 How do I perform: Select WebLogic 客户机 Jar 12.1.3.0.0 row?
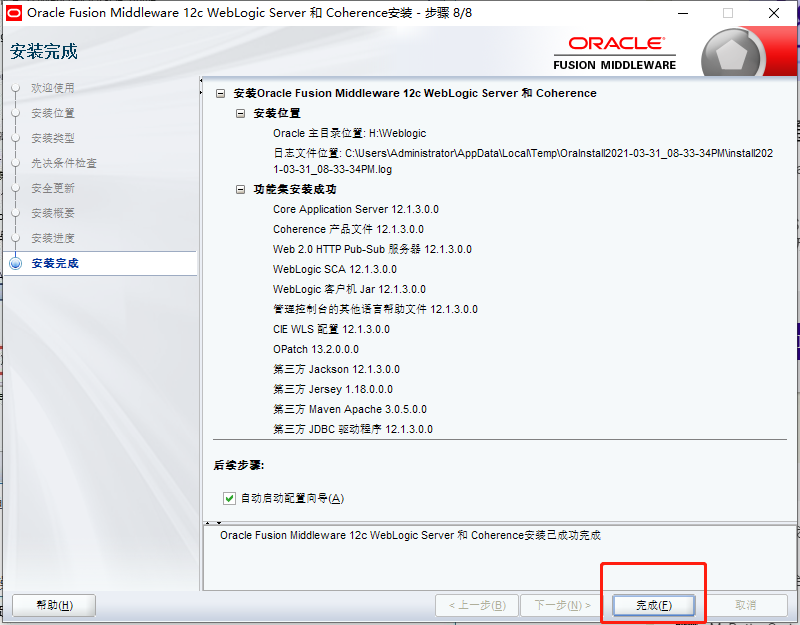coord(349,289)
